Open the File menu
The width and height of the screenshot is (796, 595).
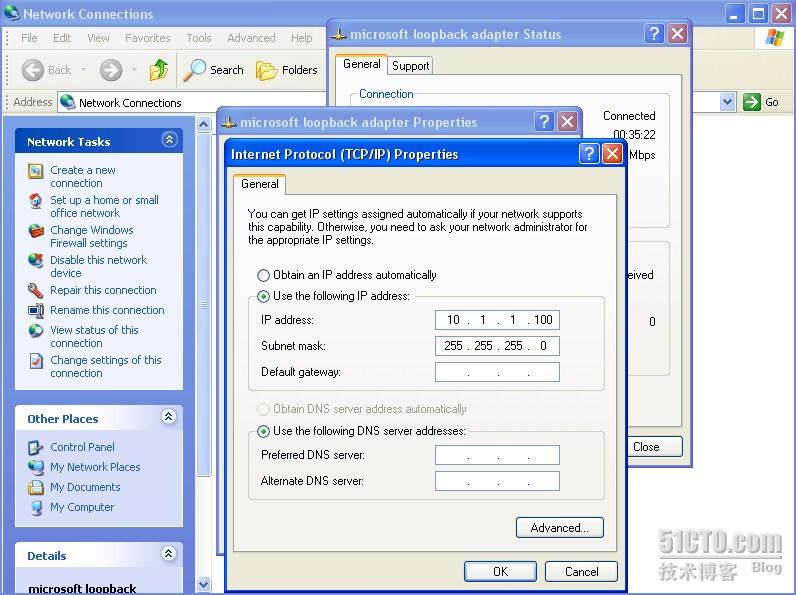coord(29,38)
